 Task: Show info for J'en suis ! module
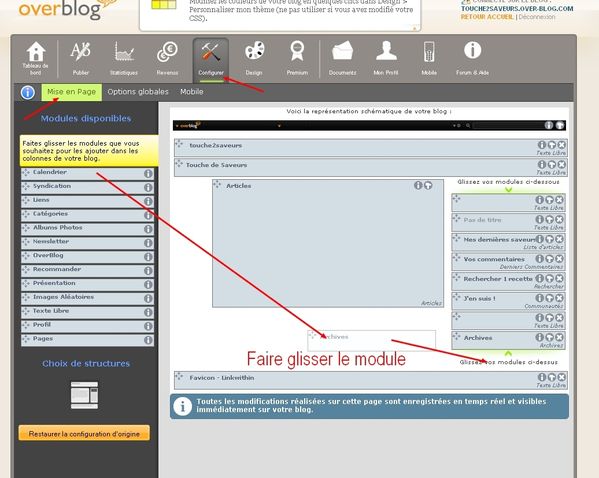[x=539, y=298]
